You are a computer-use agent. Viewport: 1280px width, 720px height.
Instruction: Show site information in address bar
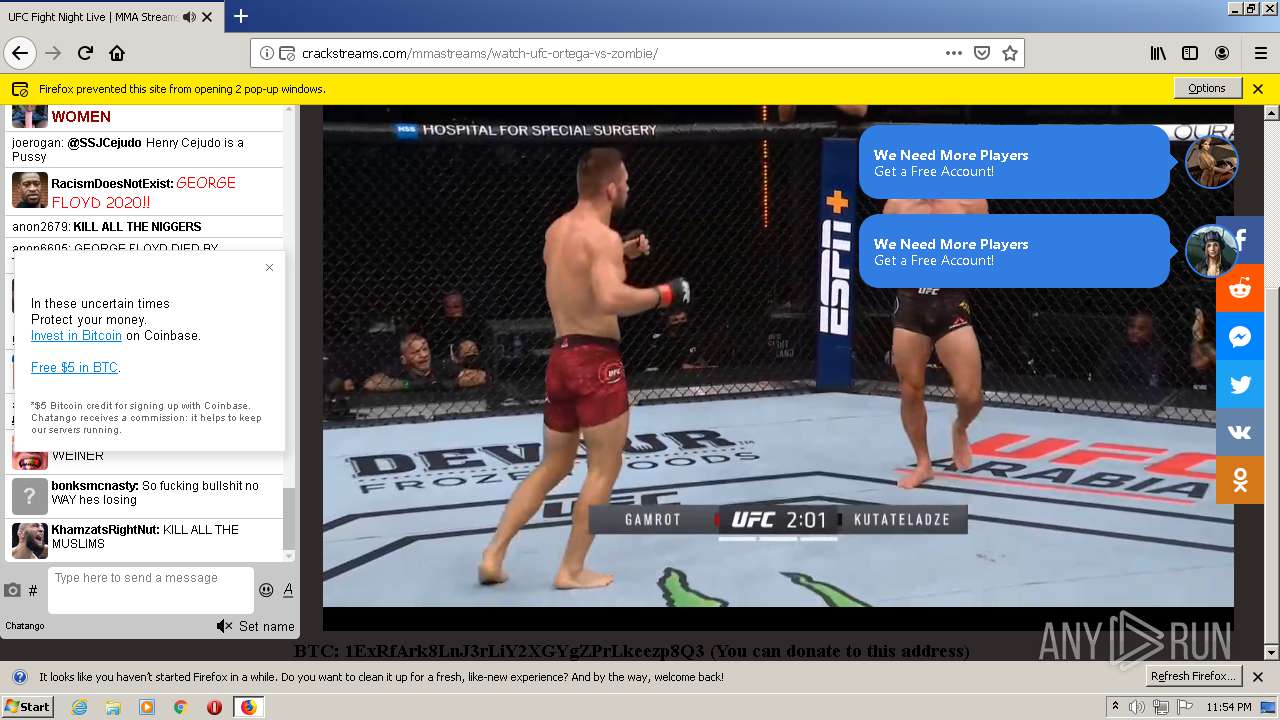point(267,54)
